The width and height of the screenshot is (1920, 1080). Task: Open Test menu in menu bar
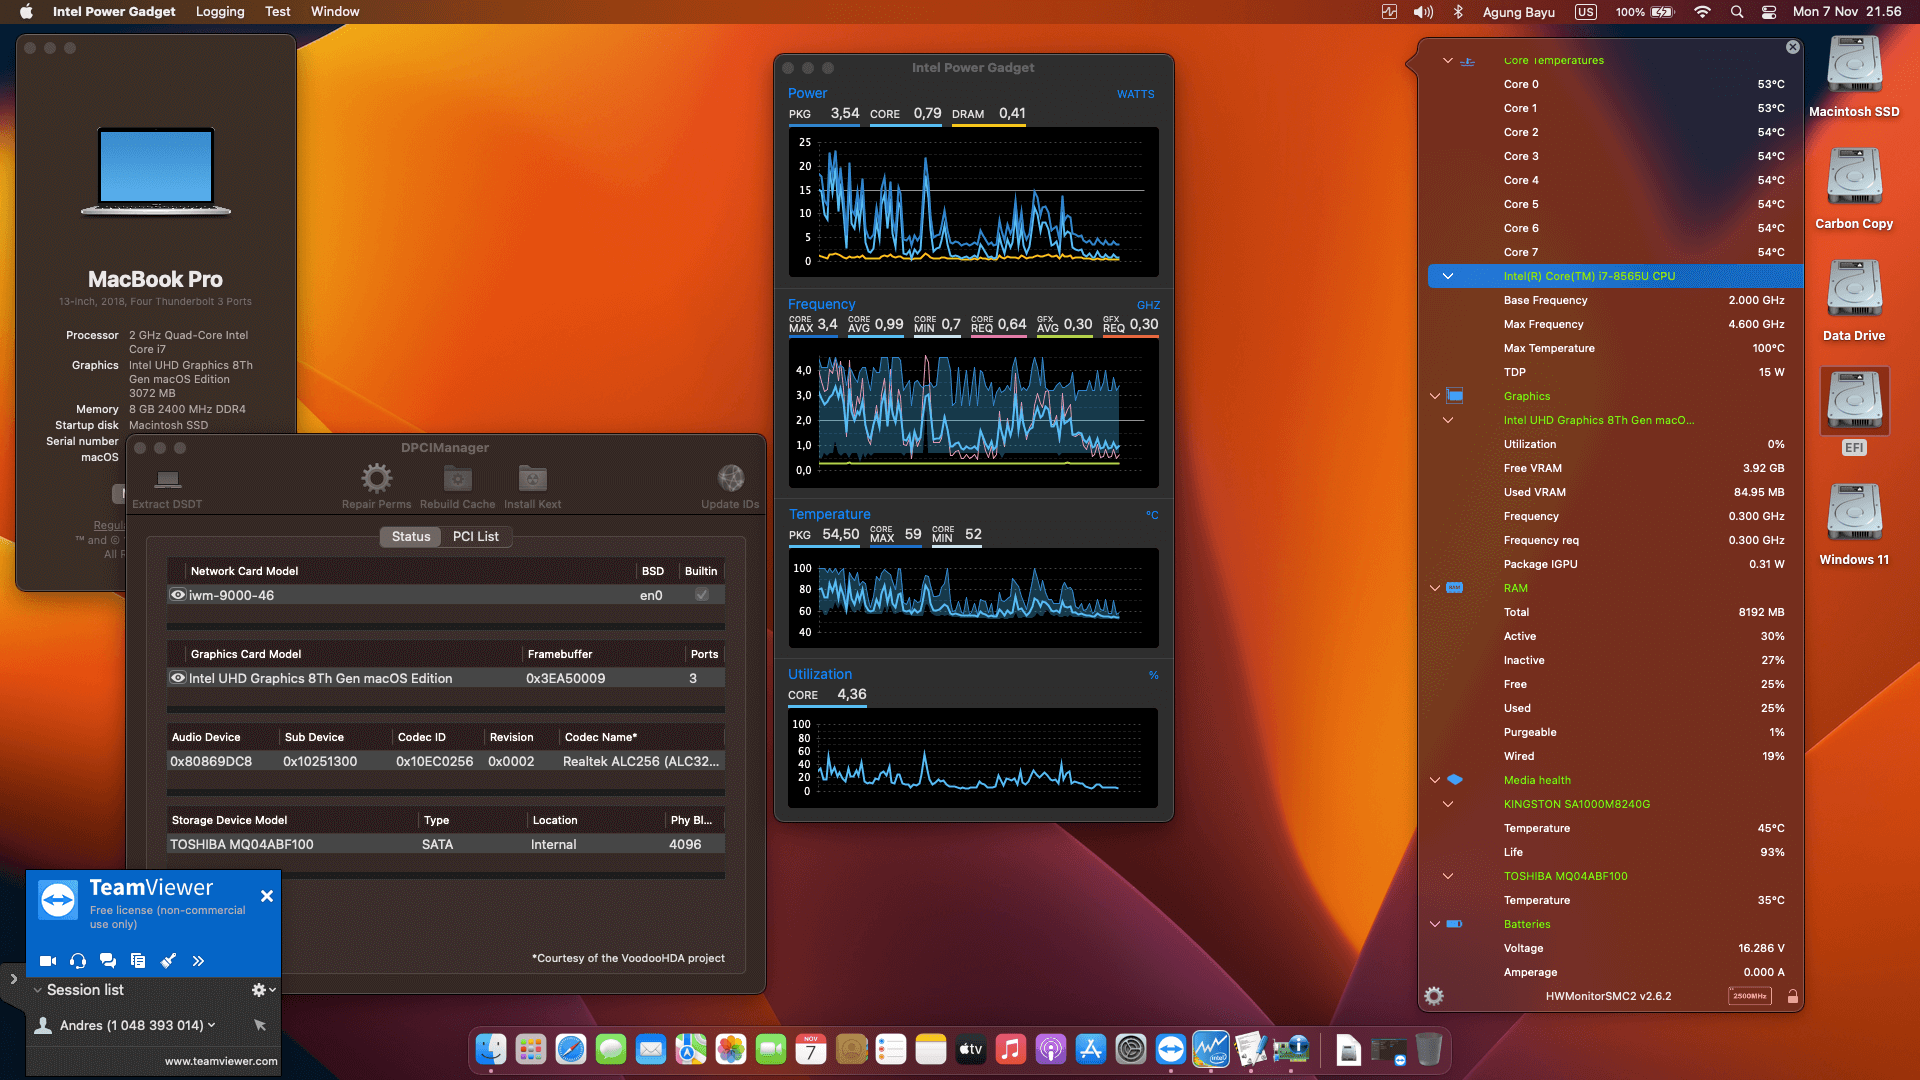[x=277, y=12]
